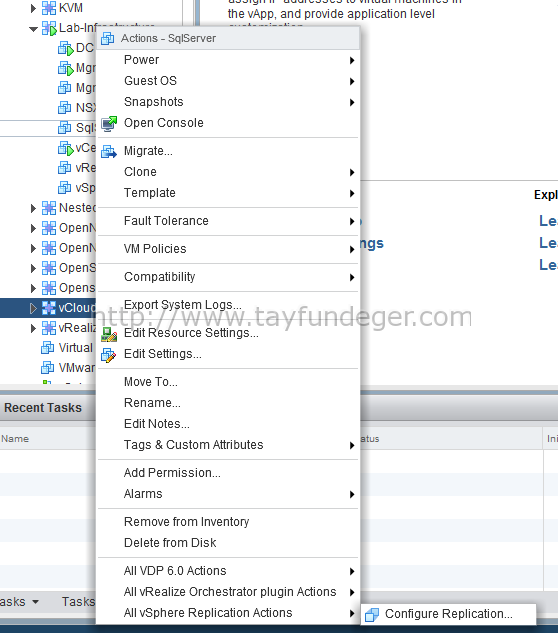Open All VDP 6.0 Actions submenu
Image resolution: width=558 pixels, height=633 pixels.
click(x=228, y=571)
